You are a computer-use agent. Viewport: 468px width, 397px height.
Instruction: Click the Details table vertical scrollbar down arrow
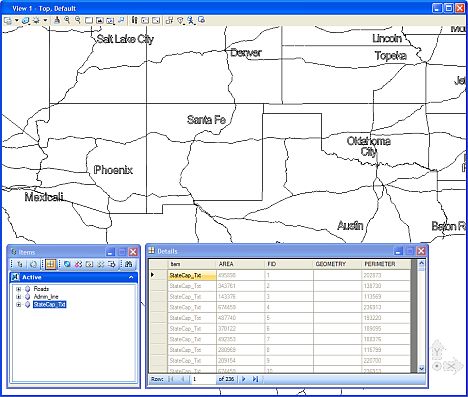click(x=421, y=369)
